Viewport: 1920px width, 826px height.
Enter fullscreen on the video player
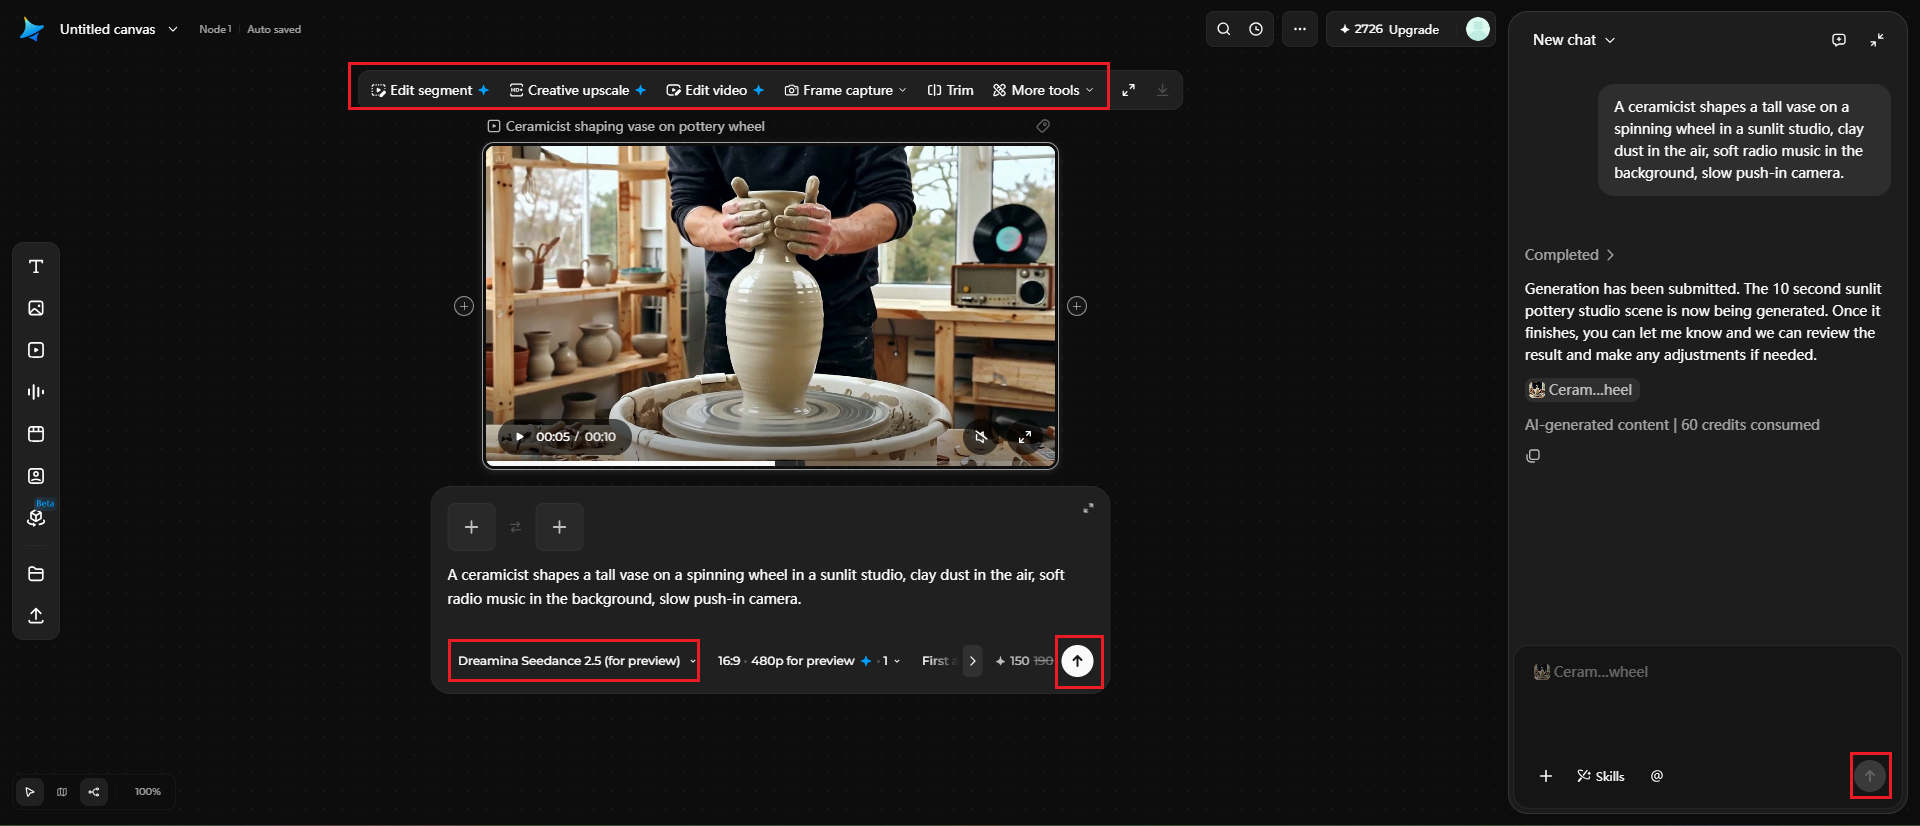point(1025,437)
